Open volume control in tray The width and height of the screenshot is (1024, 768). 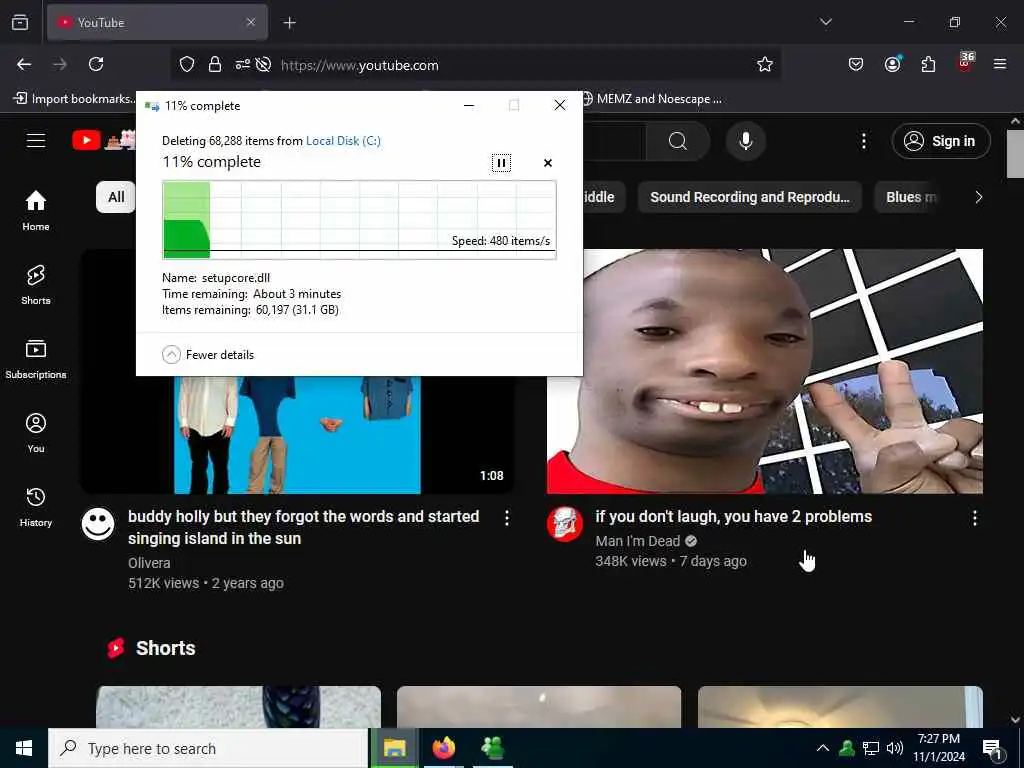(x=895, y=748)
